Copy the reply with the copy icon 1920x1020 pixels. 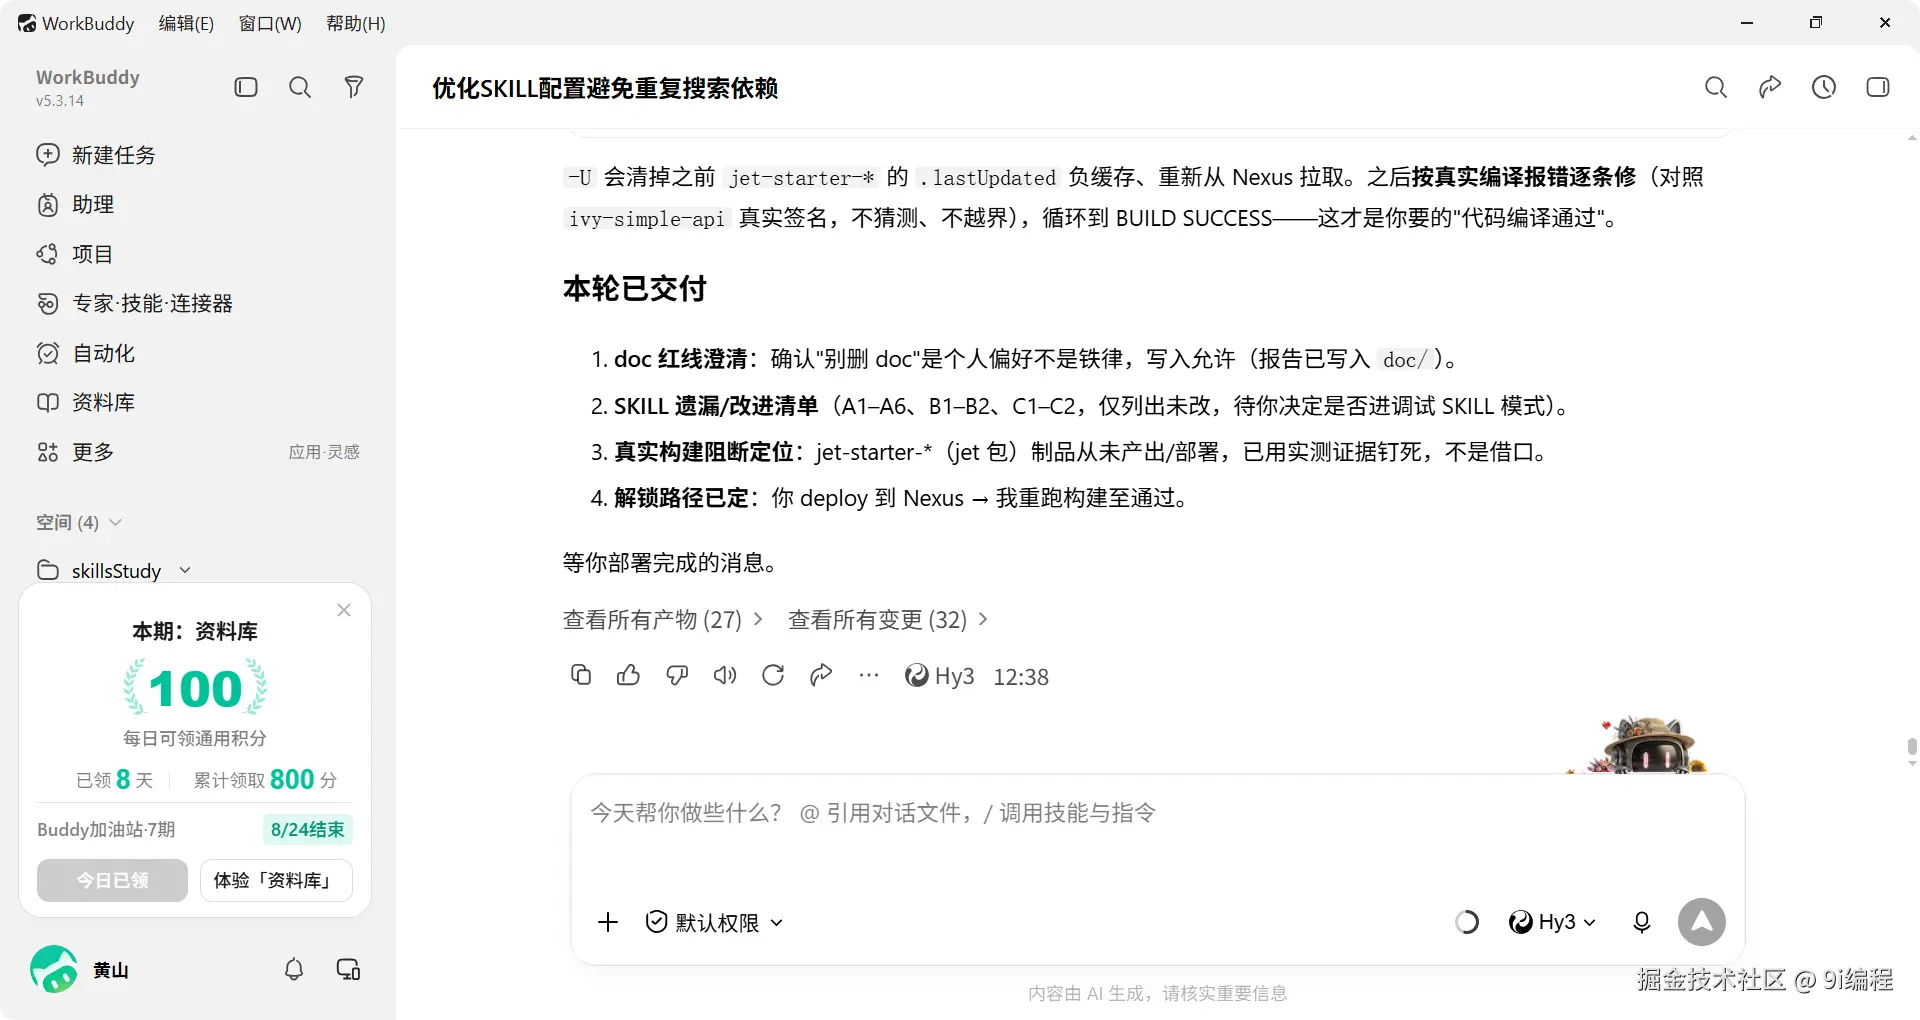coord(581,675)
